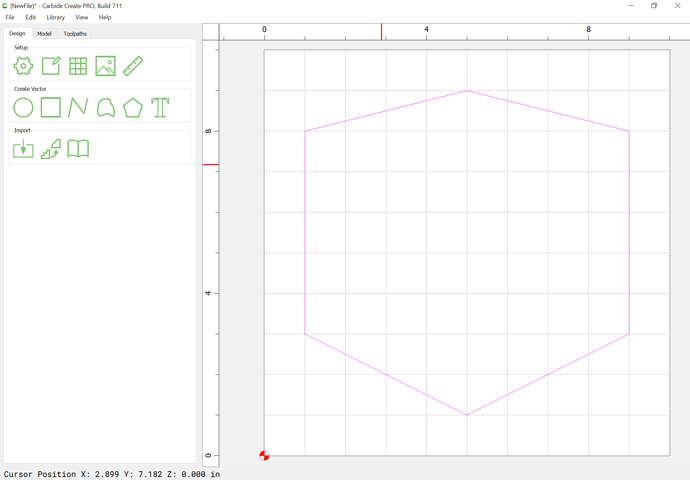Activate the Text tool
This screenshot has height=480, width=690.
[160, 107]
